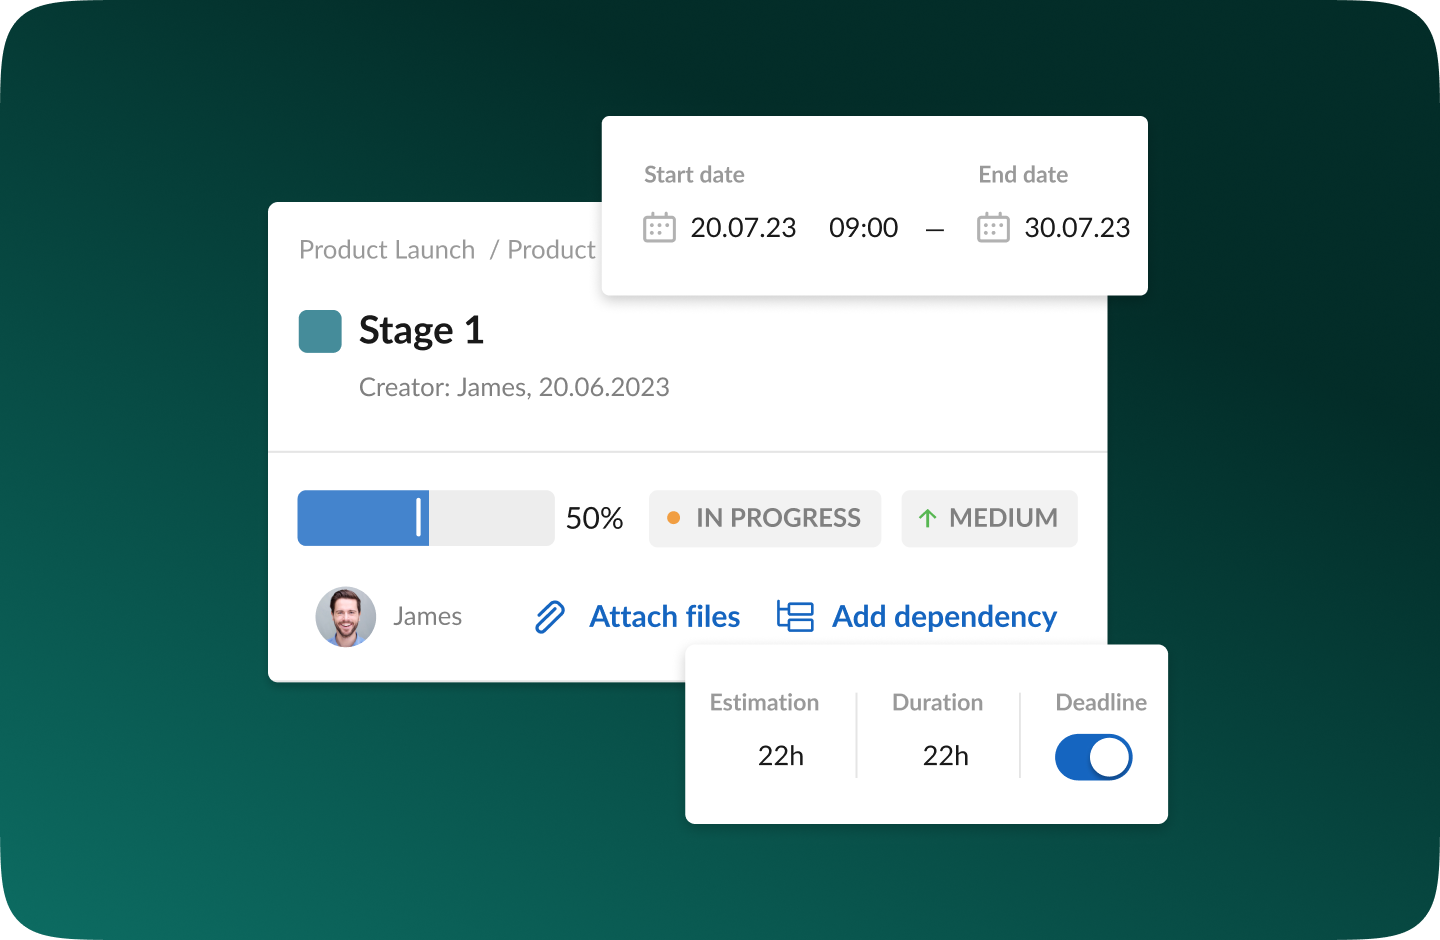Click the Estimation 22h value
This screenshot has height=940, width=1440.
tap(781, 756)
